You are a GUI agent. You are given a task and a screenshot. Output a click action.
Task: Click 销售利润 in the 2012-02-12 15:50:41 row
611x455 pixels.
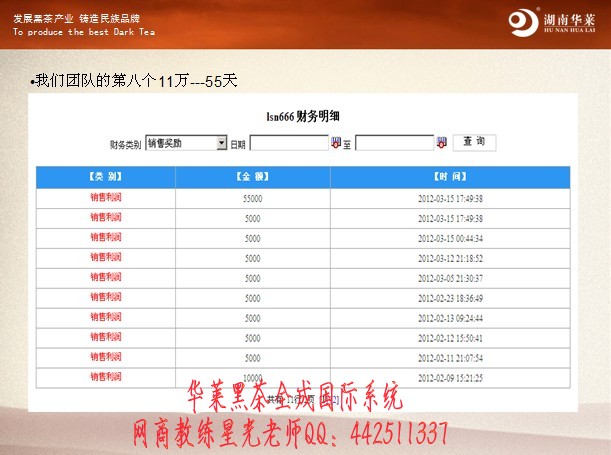[106, 337]
